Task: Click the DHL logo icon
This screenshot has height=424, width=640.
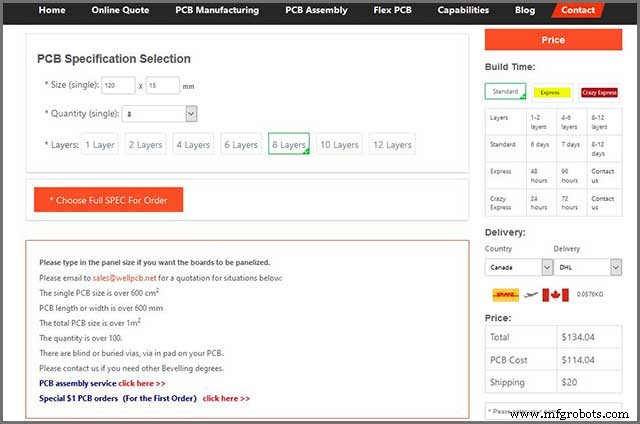Action: (x=505, y=295)
